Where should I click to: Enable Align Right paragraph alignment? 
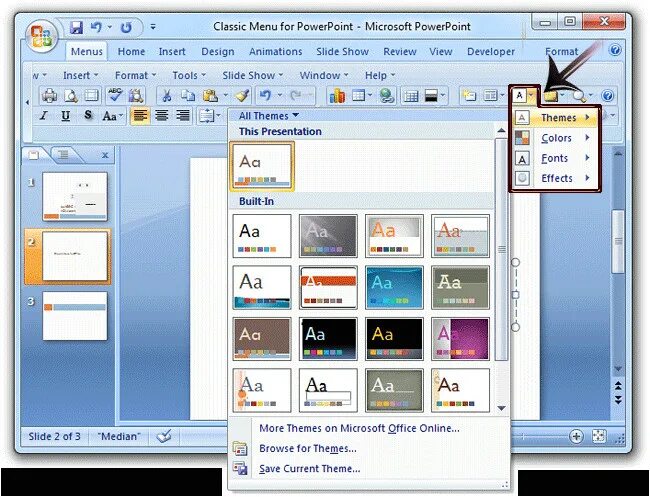183,116
